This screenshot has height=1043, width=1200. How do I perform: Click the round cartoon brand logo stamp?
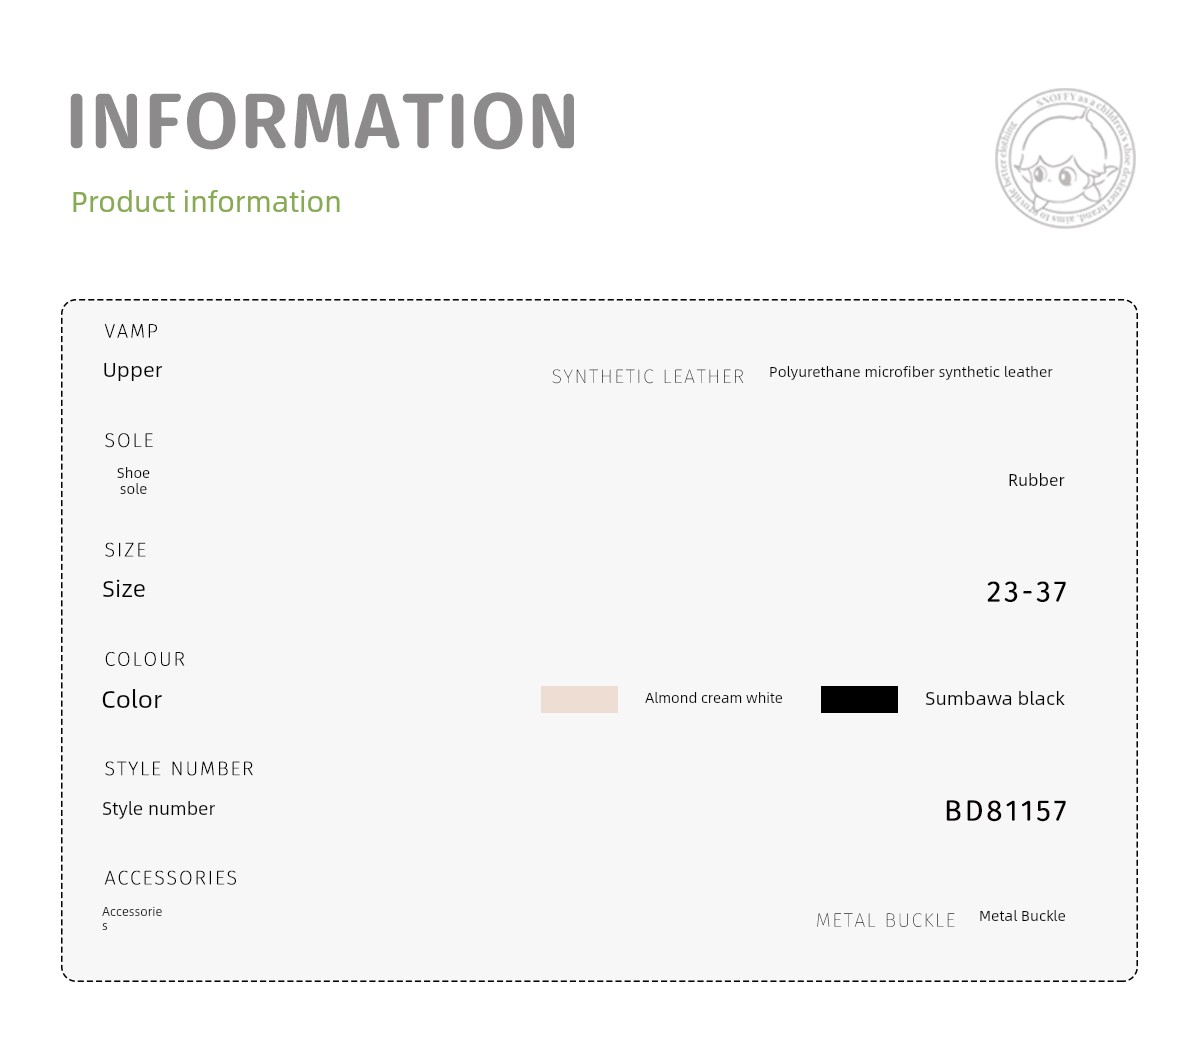1065,158
